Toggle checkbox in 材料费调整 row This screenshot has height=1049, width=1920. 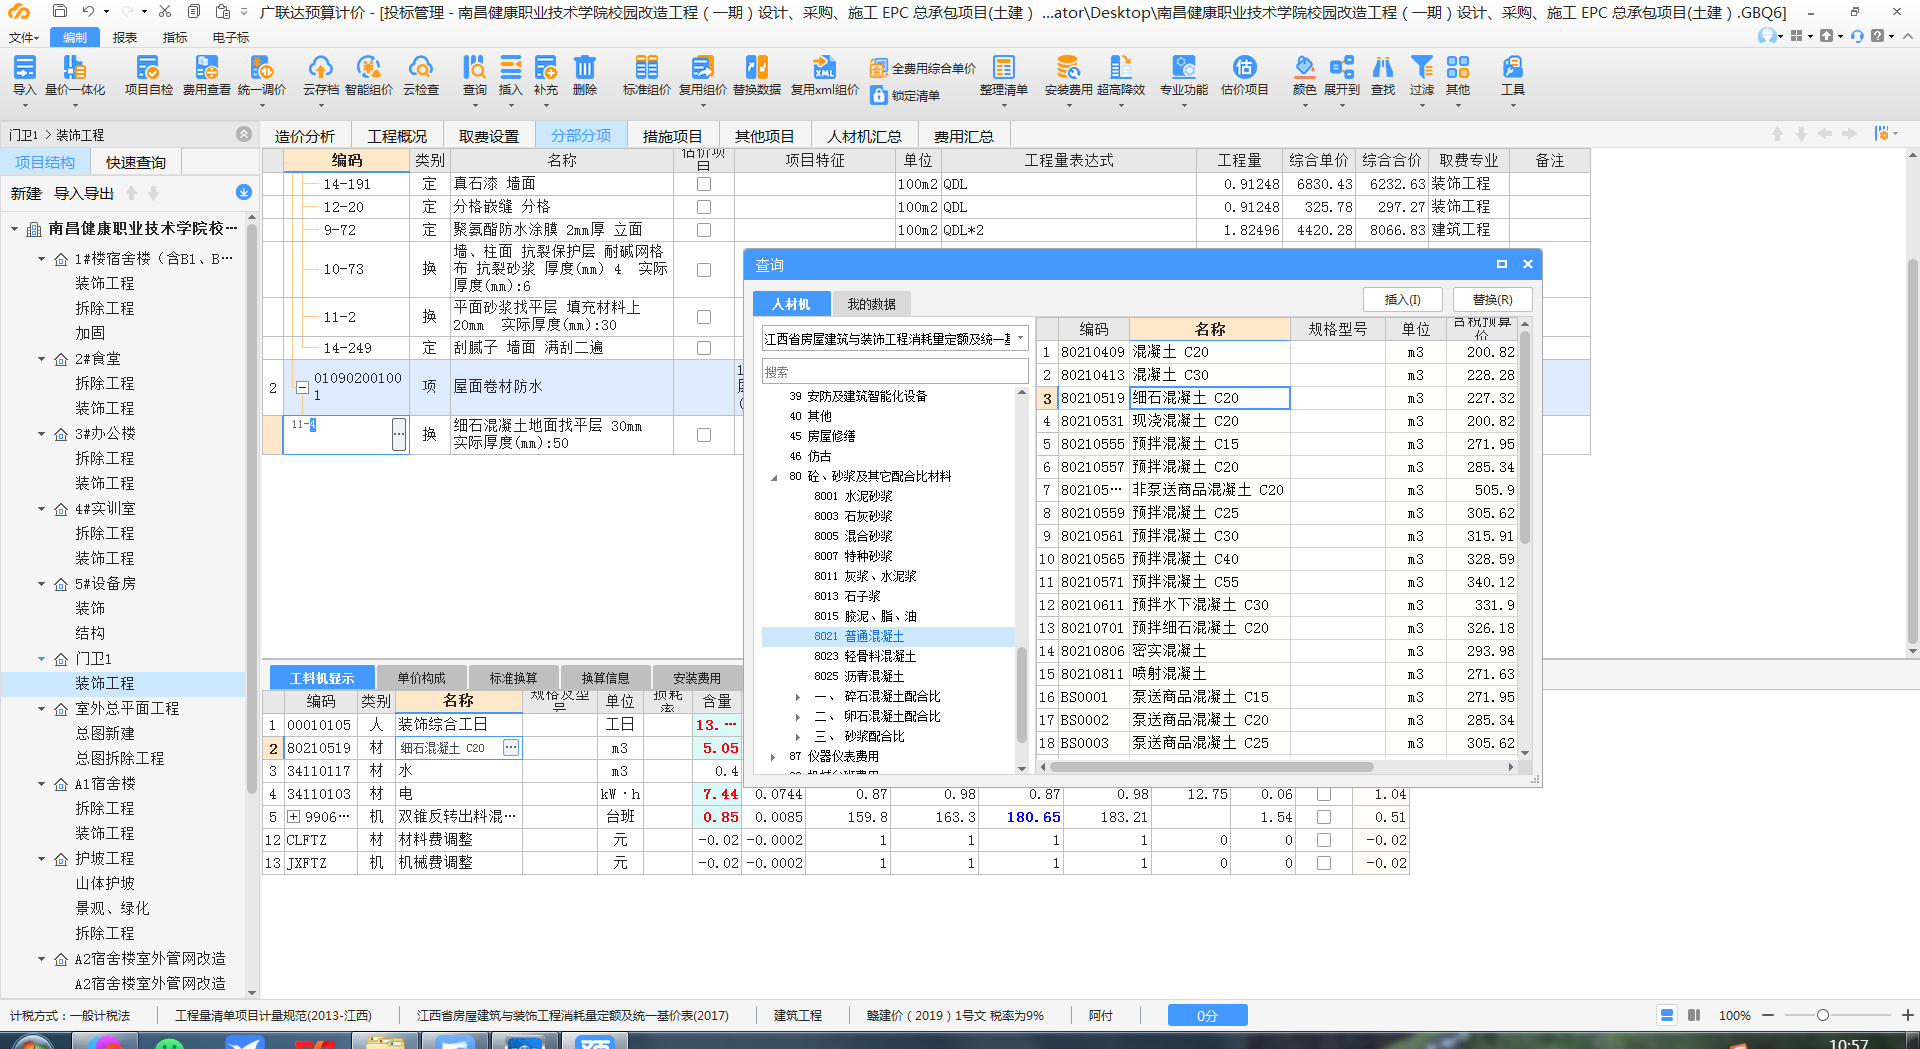coord(1324,840)
